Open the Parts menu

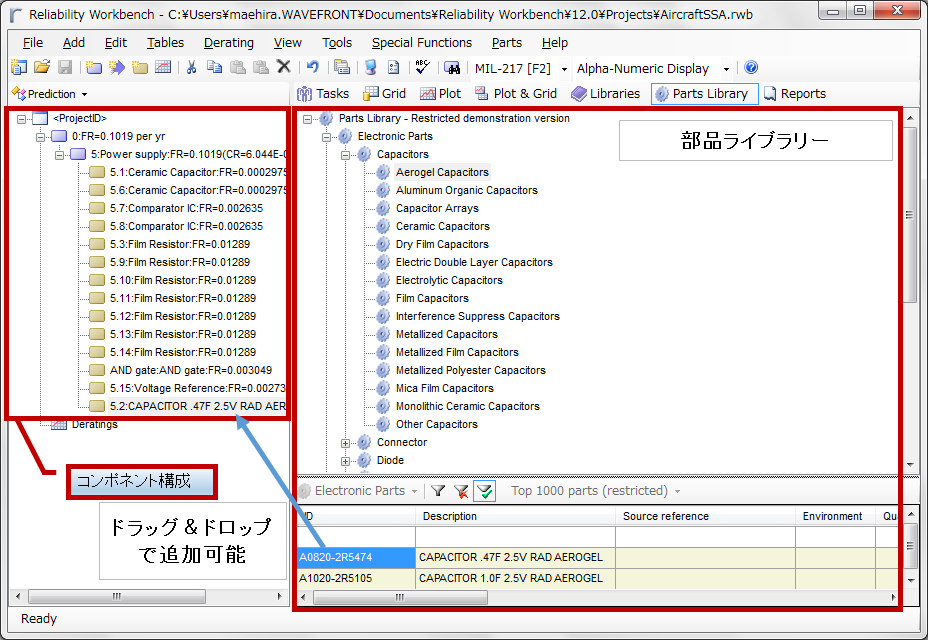[x=507, y=43]
